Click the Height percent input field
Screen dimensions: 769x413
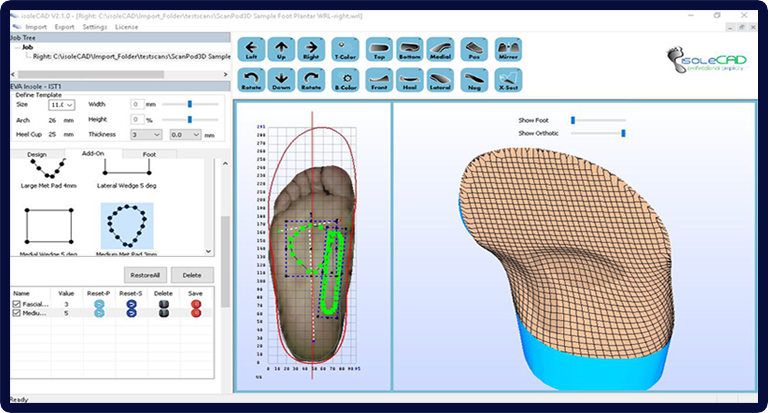tap(137, 119)
